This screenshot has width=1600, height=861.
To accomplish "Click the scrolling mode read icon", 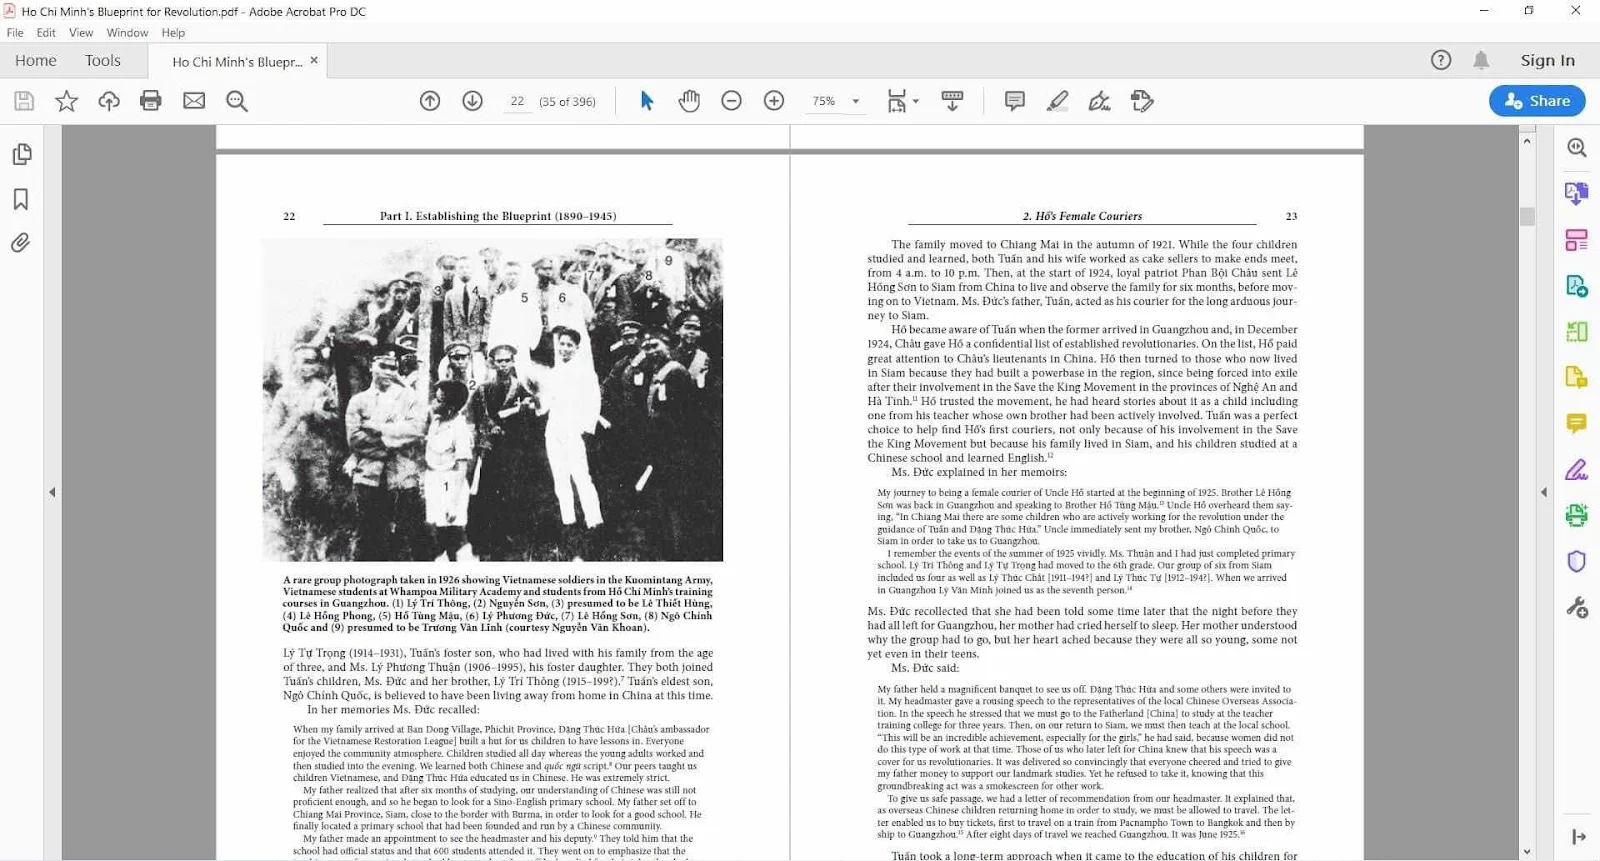I will (952, 101).
